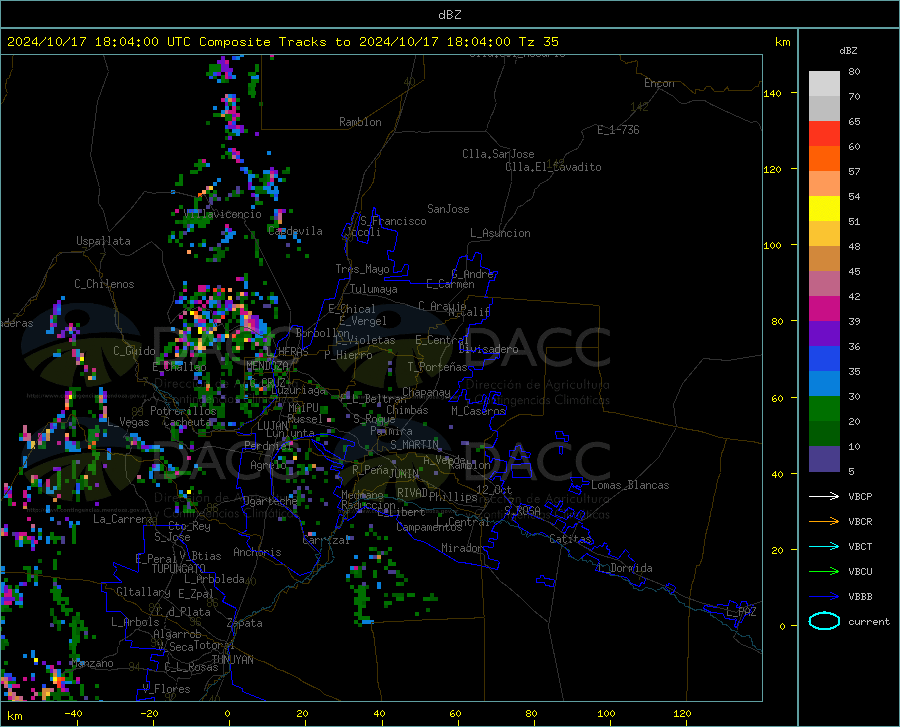Click the C_Chilenos place label
900x727 pixels.
coord(104,284)
